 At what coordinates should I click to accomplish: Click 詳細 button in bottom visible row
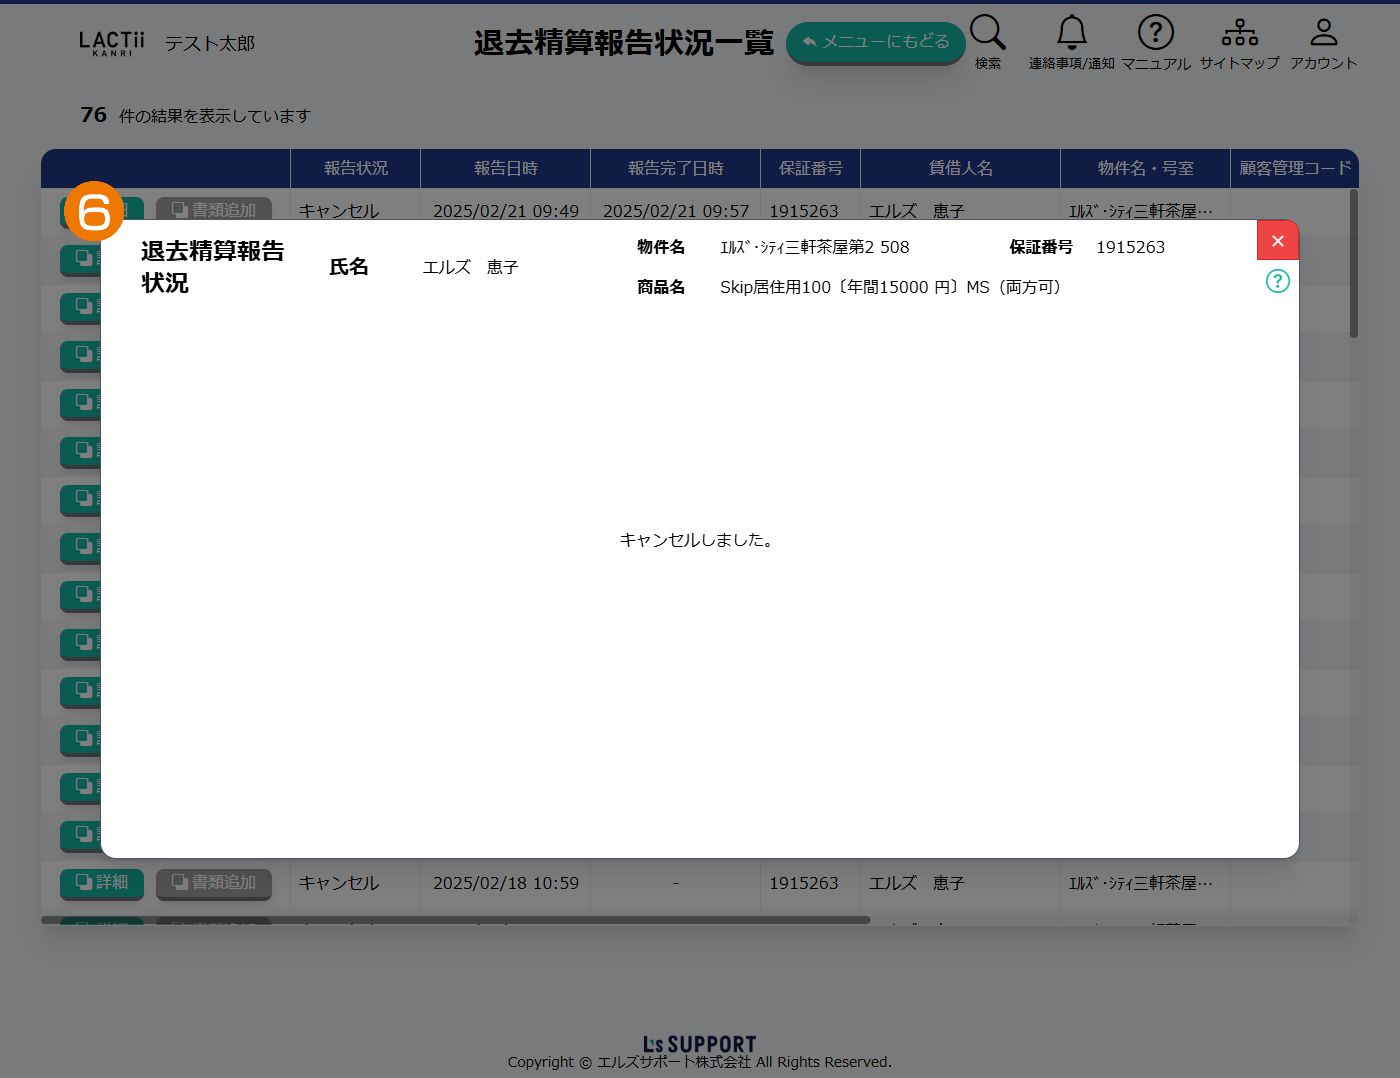102,882
